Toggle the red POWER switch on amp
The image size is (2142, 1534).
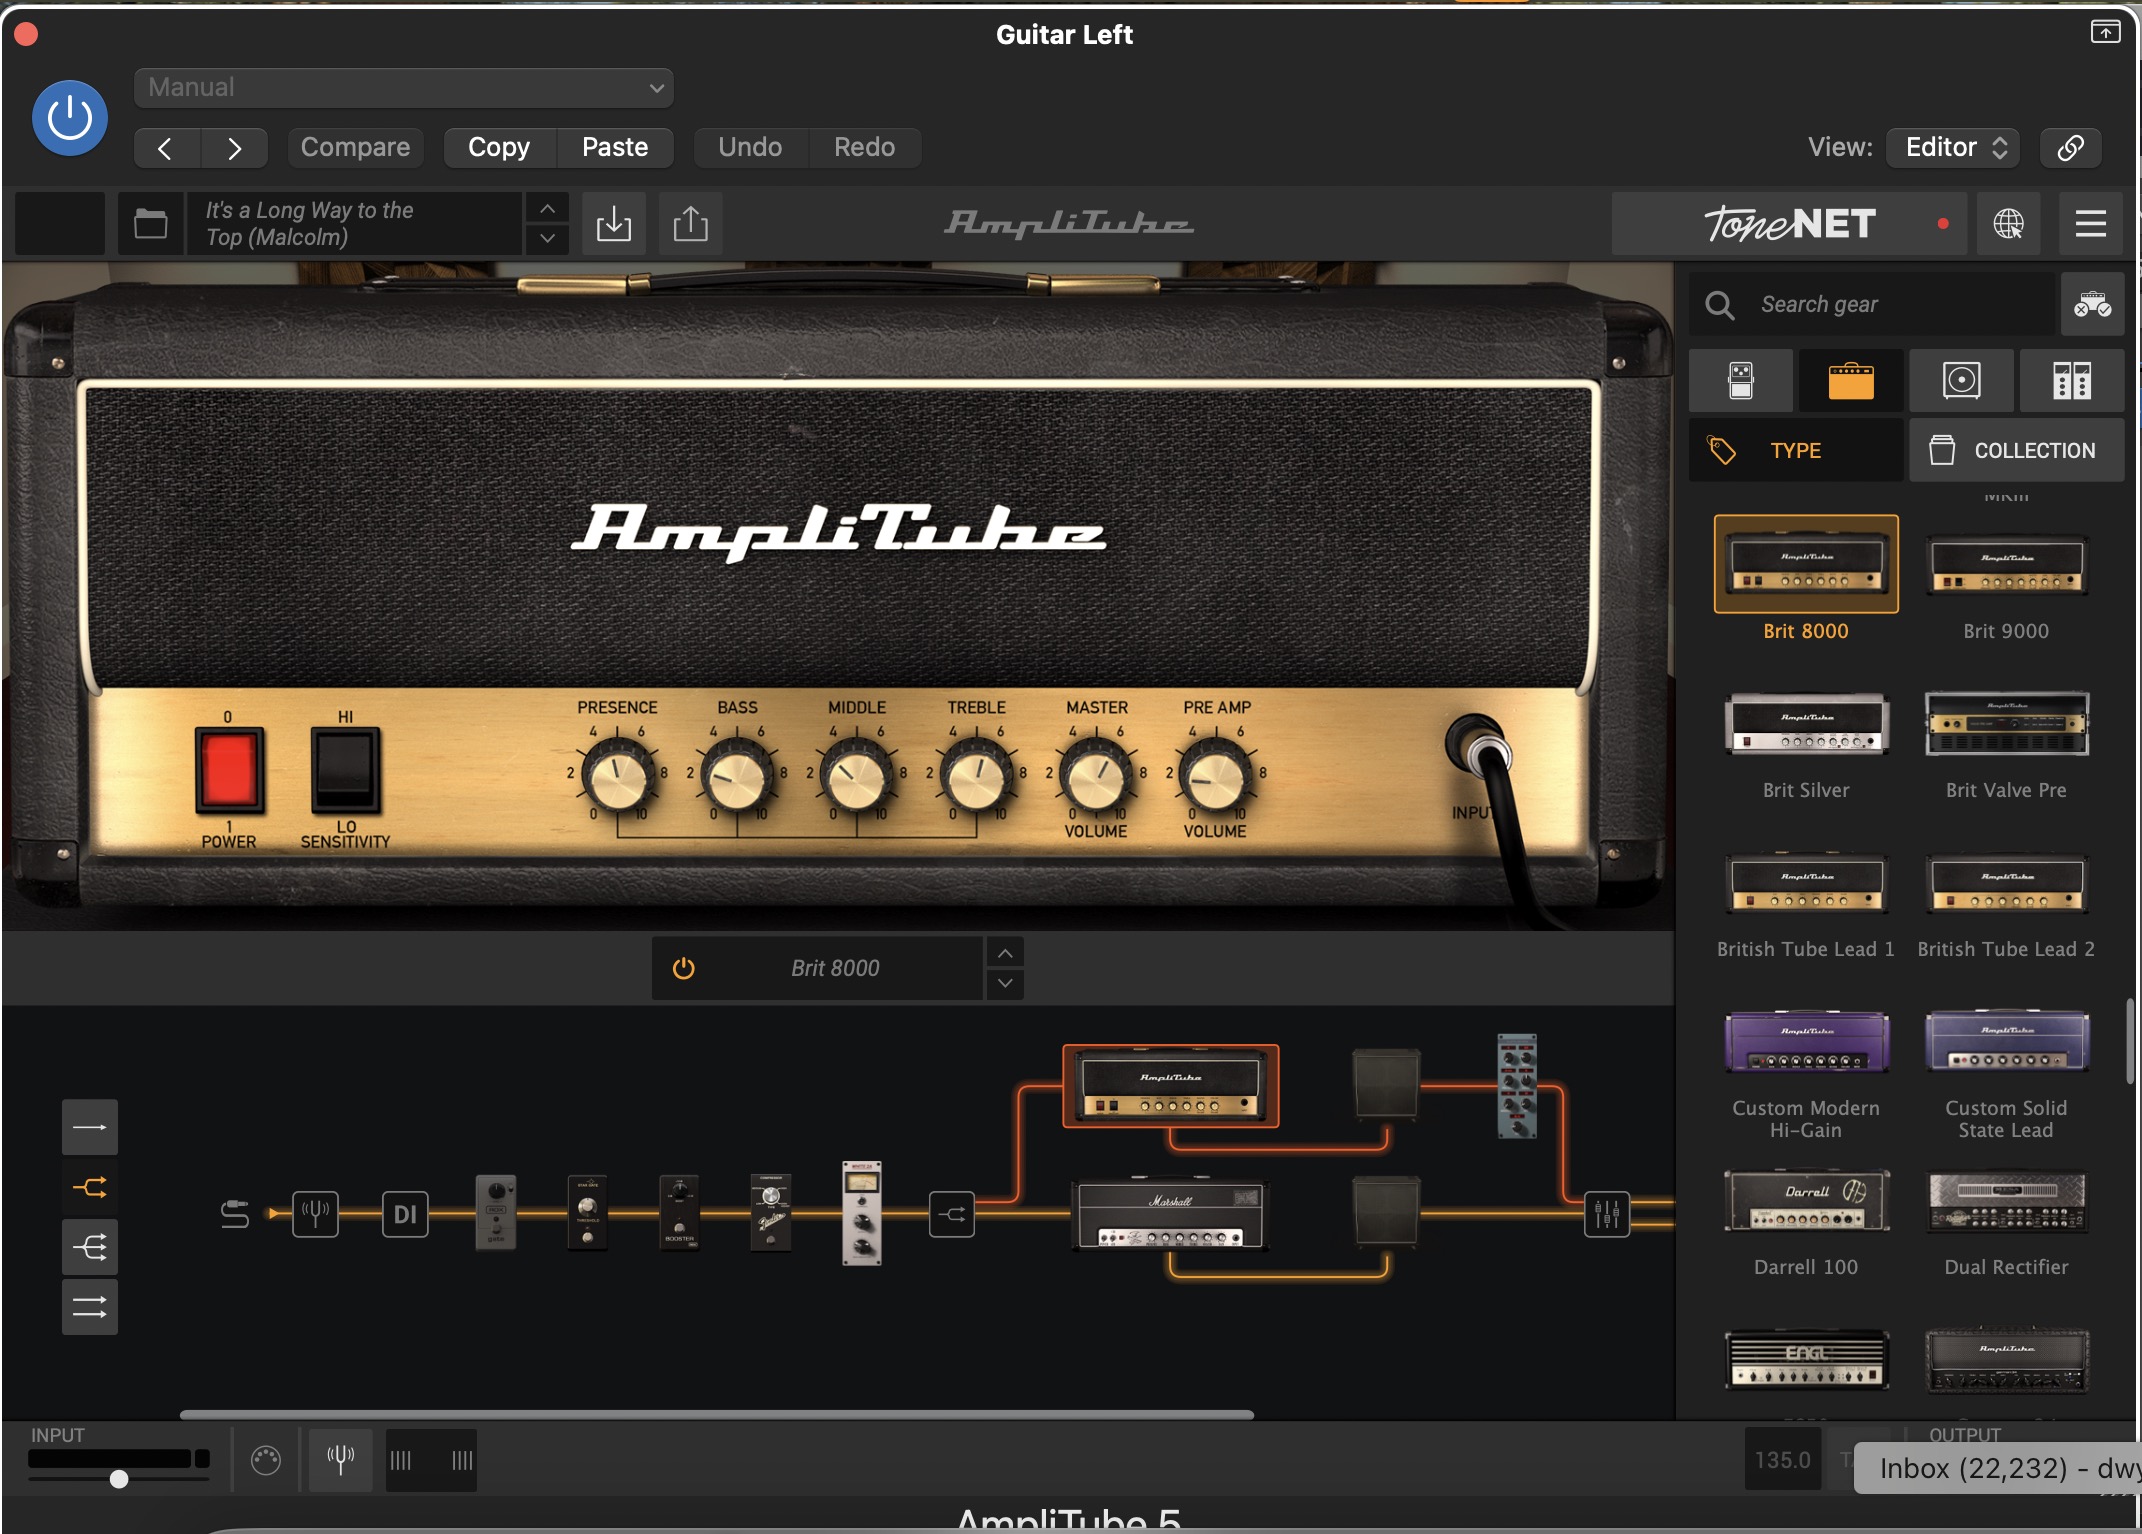pos(229,770)
